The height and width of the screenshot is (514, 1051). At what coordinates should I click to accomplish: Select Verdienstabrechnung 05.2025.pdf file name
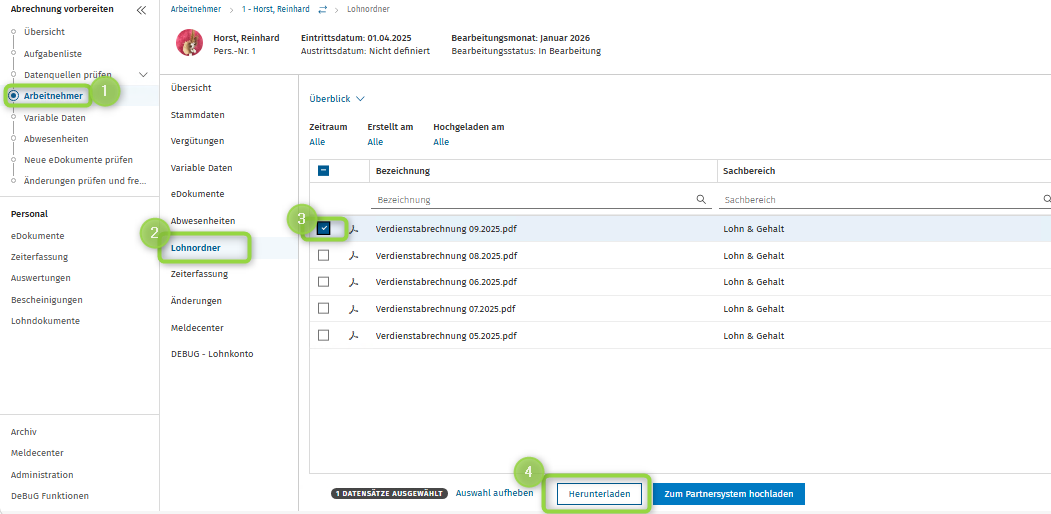coord(446,335)
